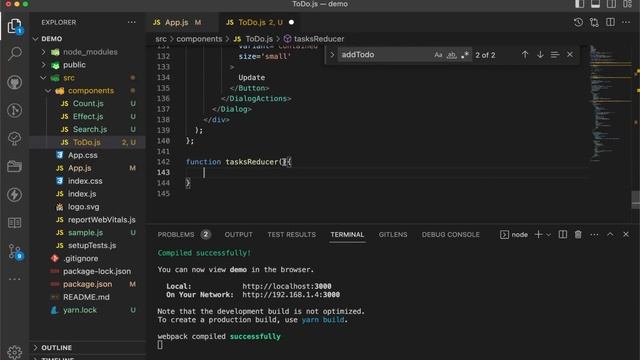The height and width of the screenshot is (360, 640).
Task: Click the components breadcrumb
Action: pos(199,39)
